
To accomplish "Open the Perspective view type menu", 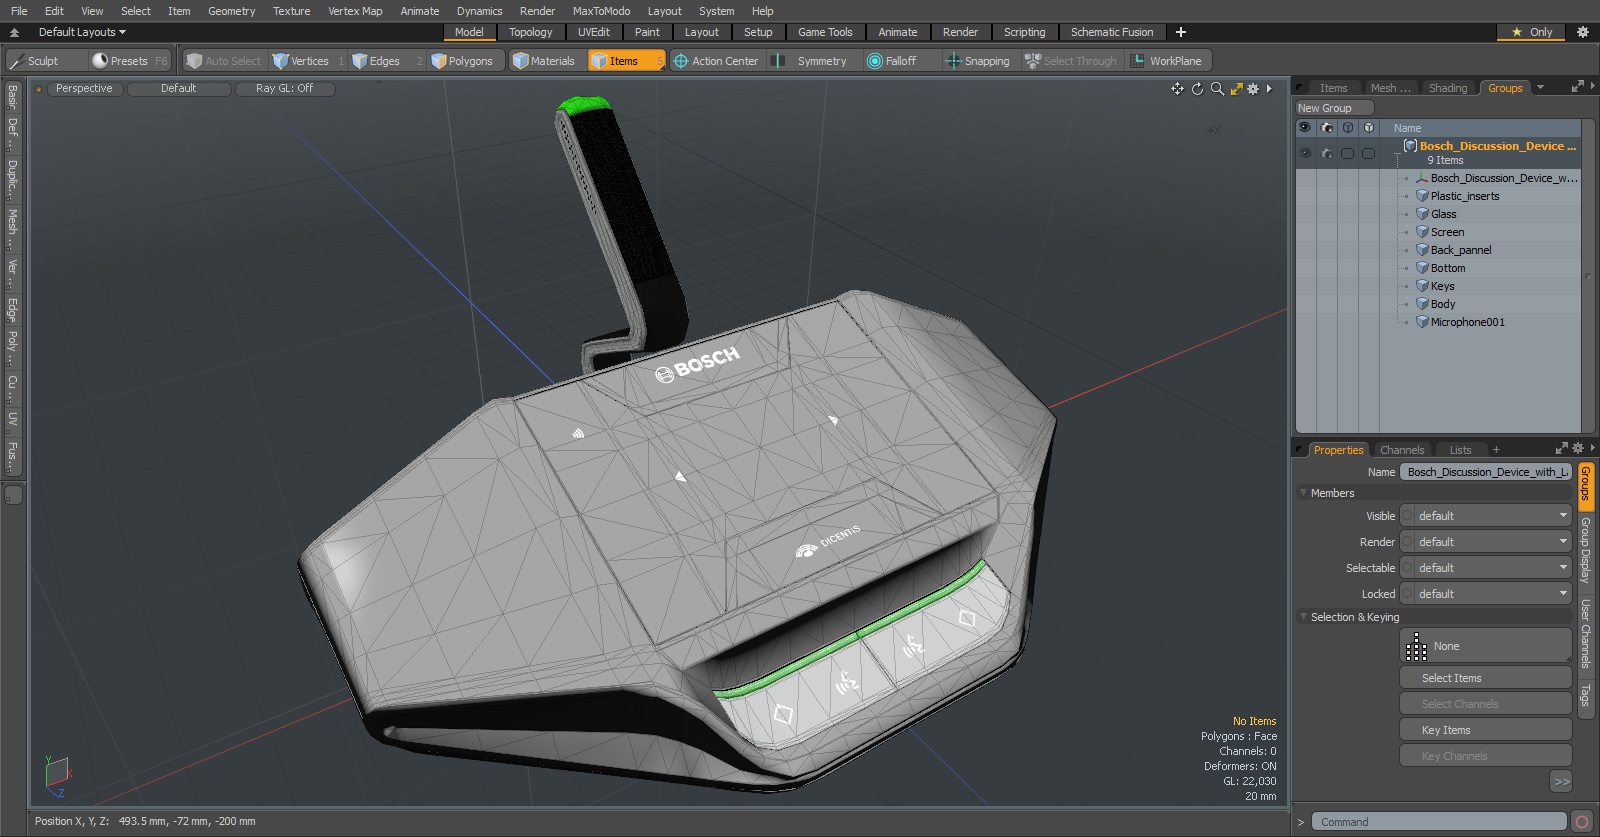I will point(84,88).
